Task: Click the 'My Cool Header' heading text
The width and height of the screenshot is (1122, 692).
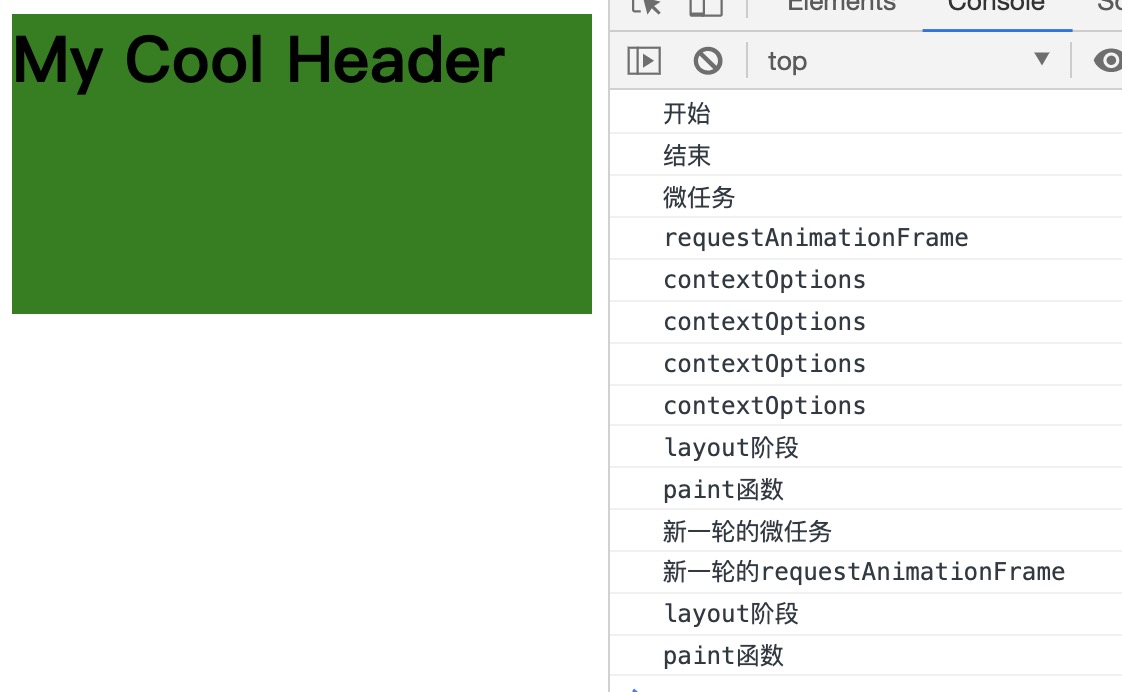Action: coord(258,60)
